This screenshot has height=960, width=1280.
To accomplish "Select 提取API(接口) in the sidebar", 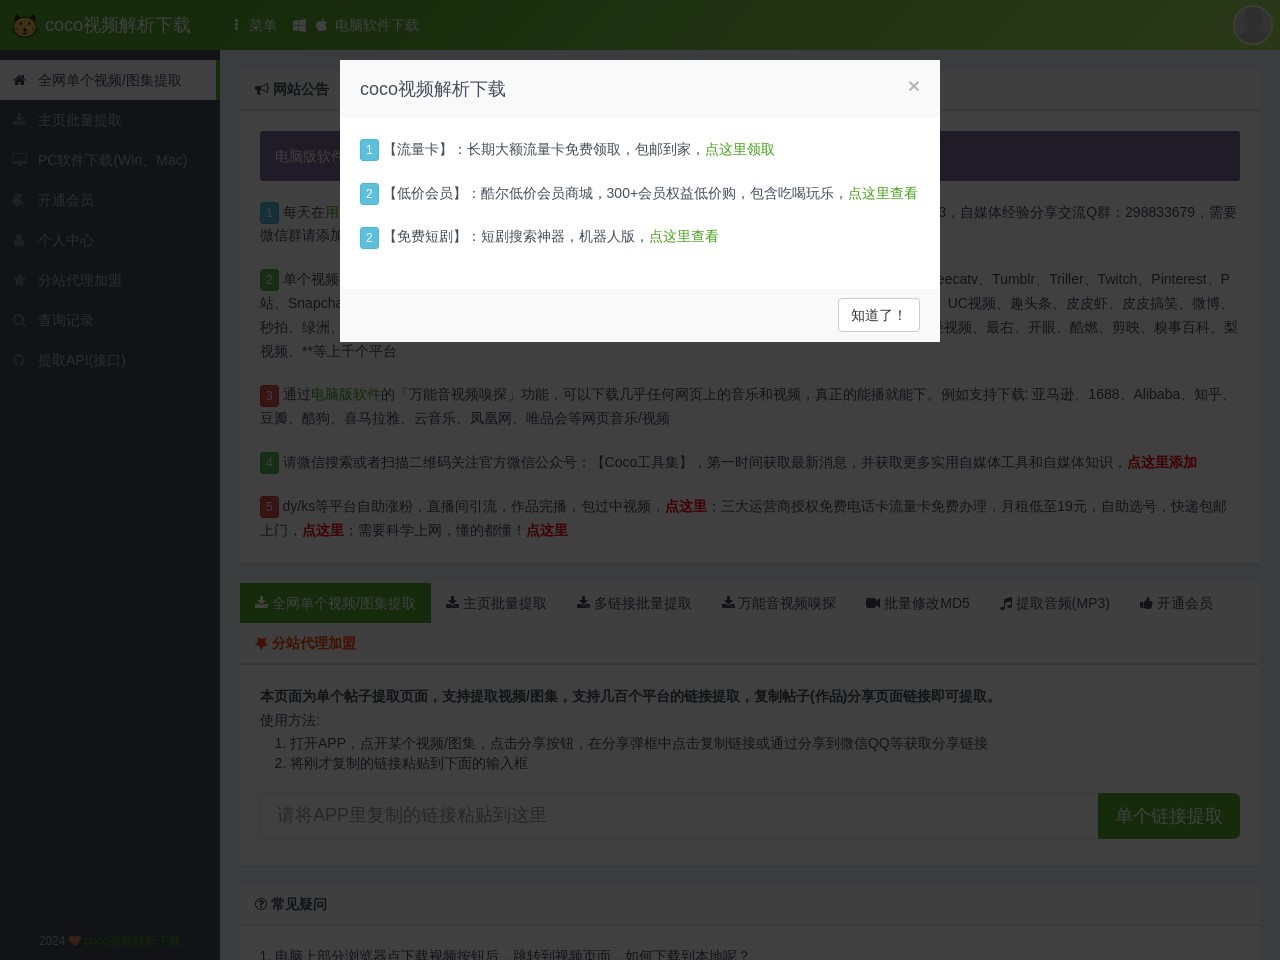I will coord(110,360).
